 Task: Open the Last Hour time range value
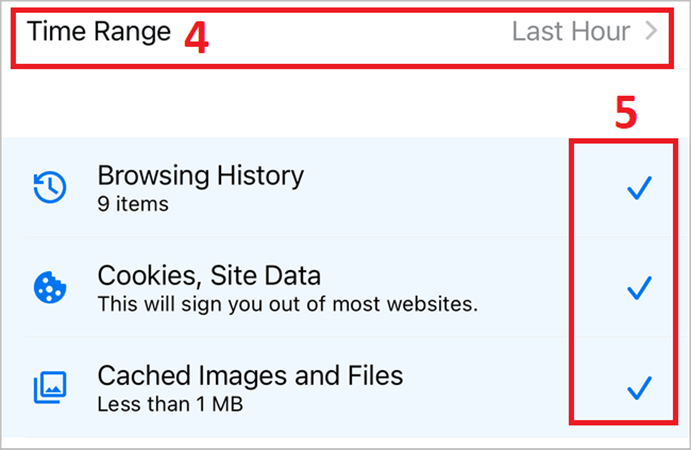pyautogui.click(x=570, y=32)
